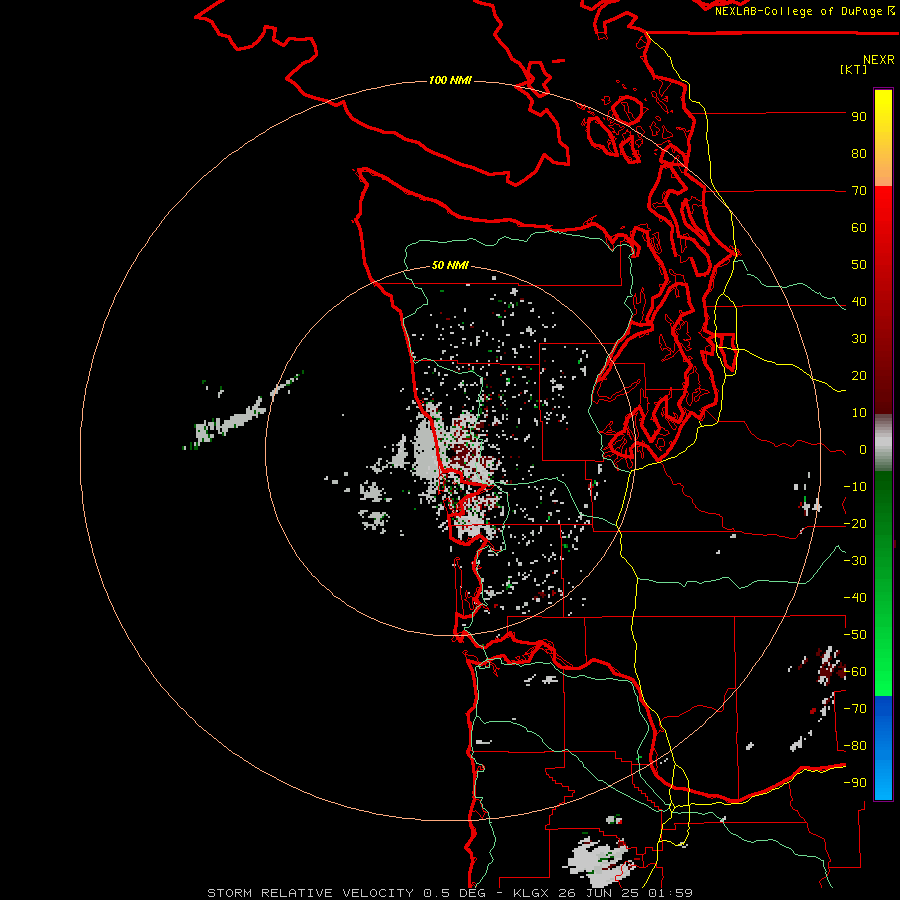Viewport: 900px width, 900px height.
Task: Click the STORM RELATIVE VELOCITY caption text
Action: click(x=310, y=893)
